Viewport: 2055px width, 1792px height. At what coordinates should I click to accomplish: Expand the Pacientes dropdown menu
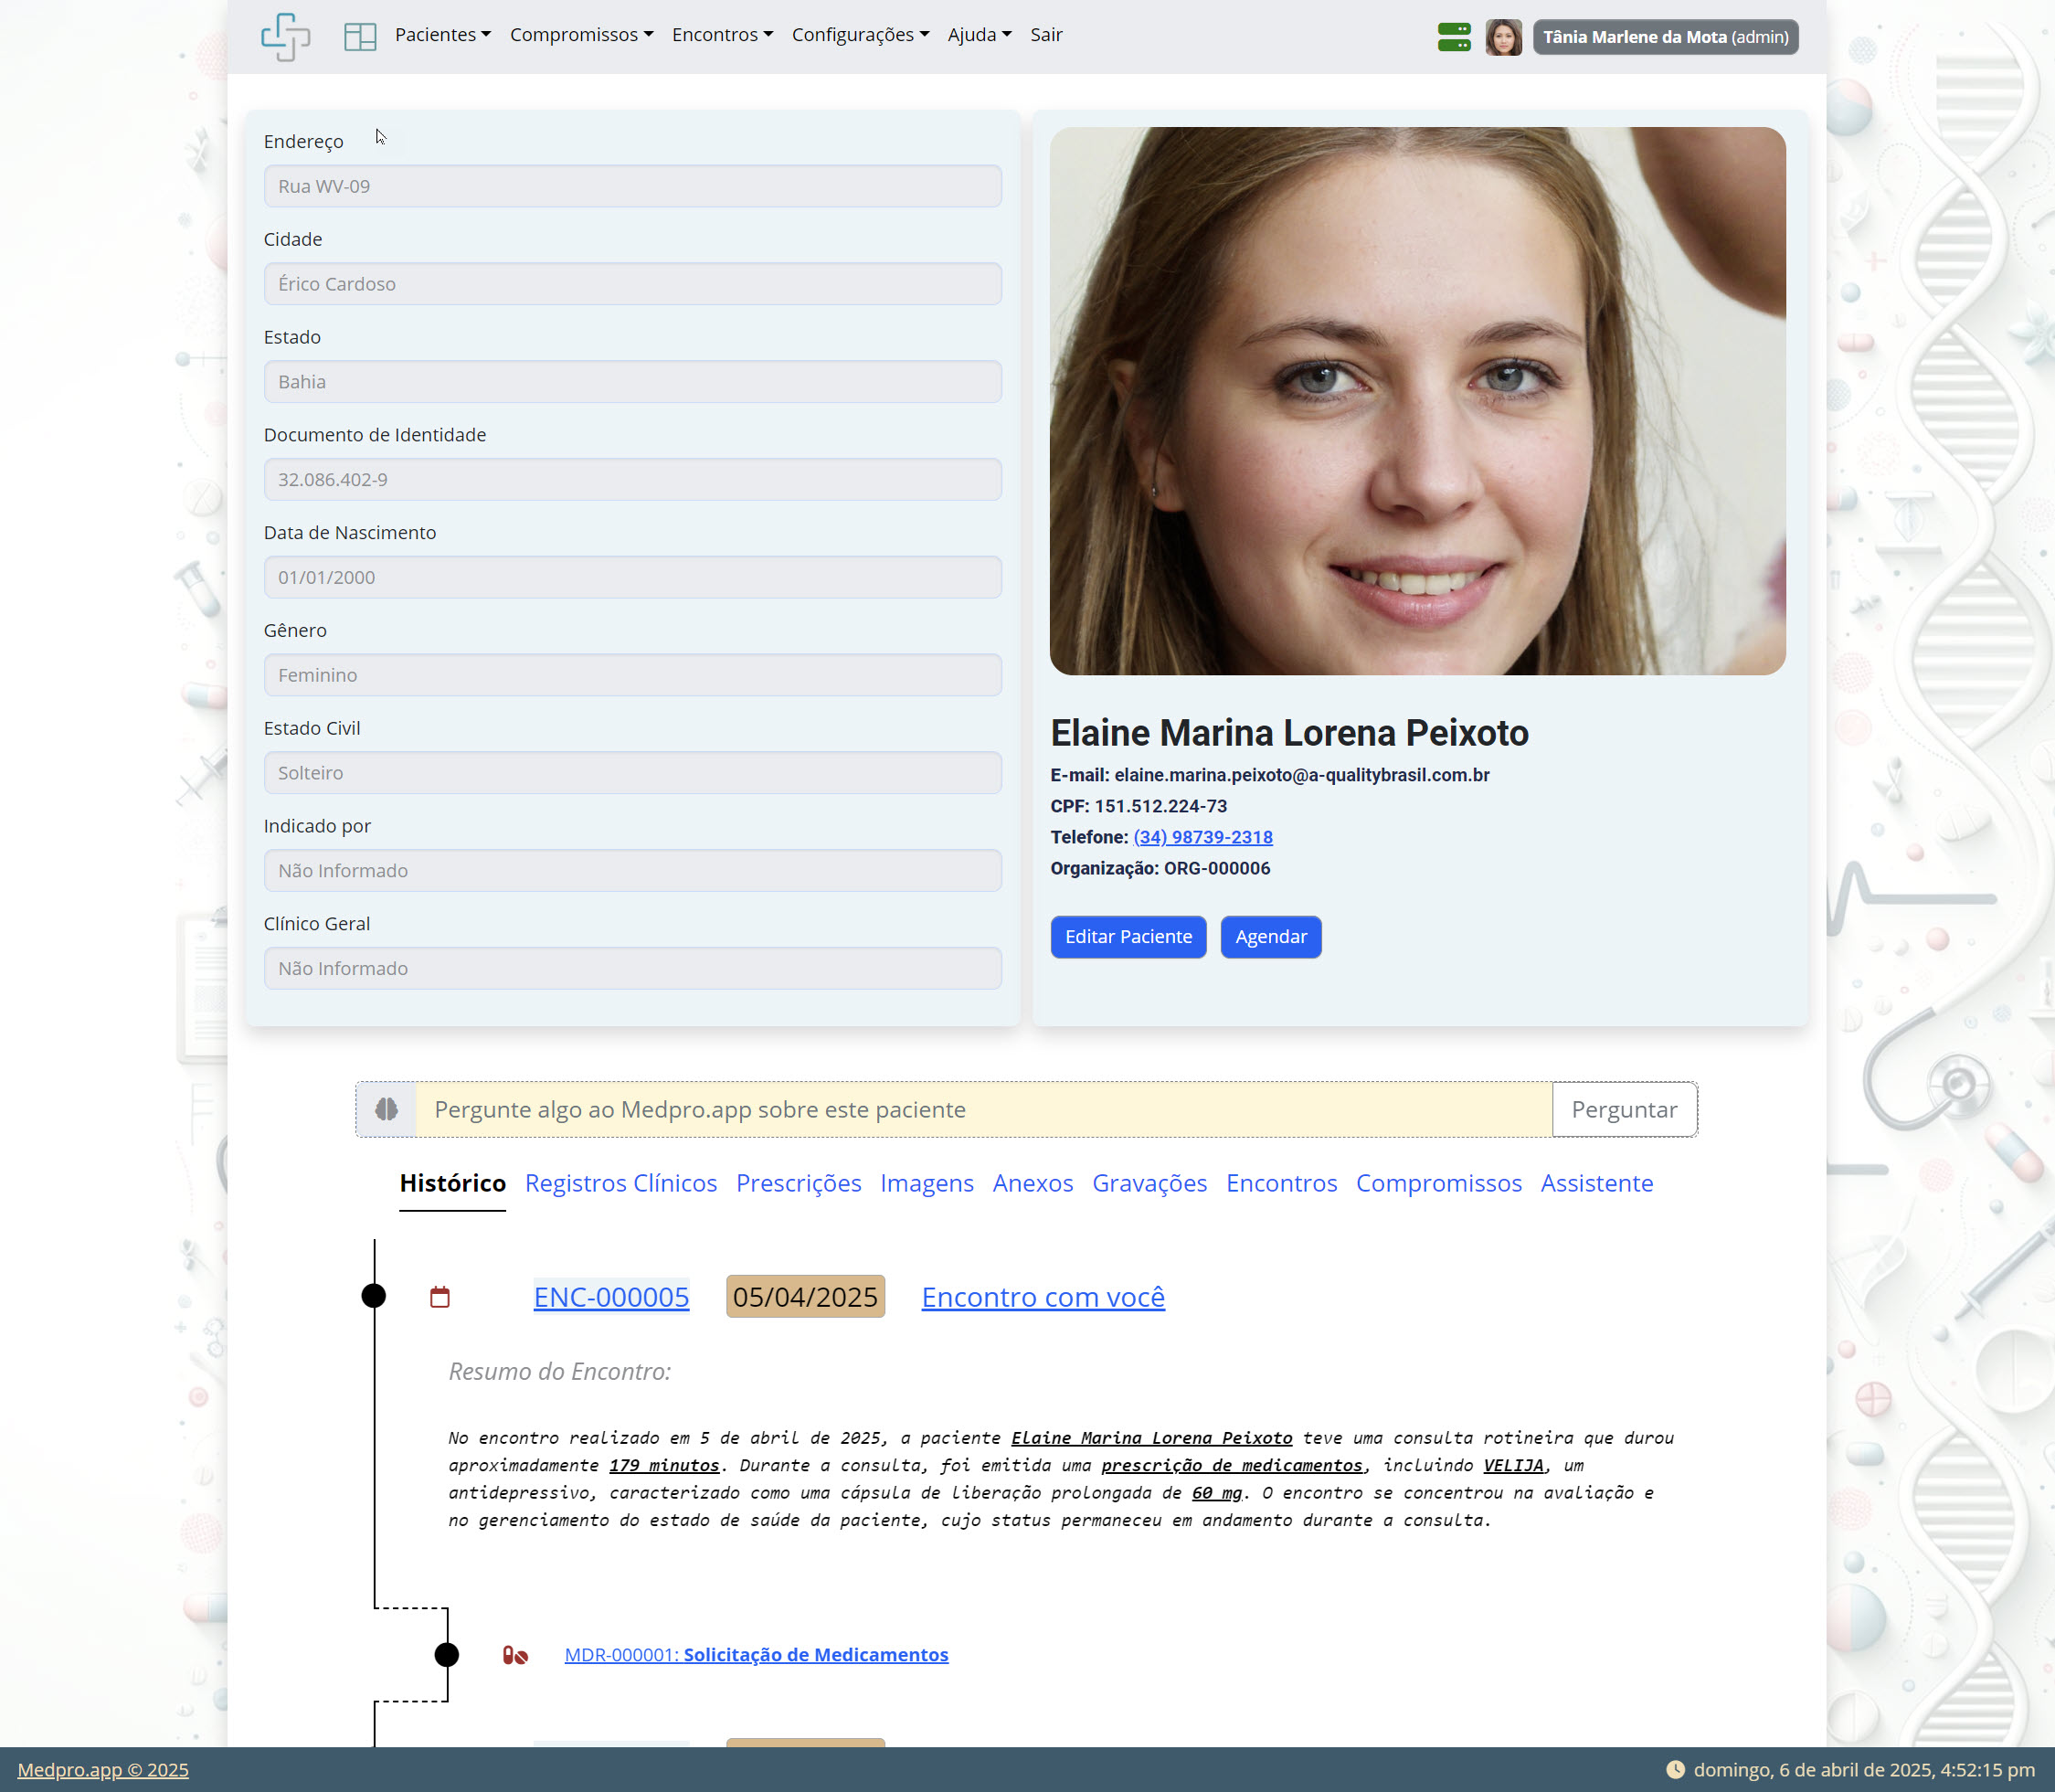click(x=443, y=35)
